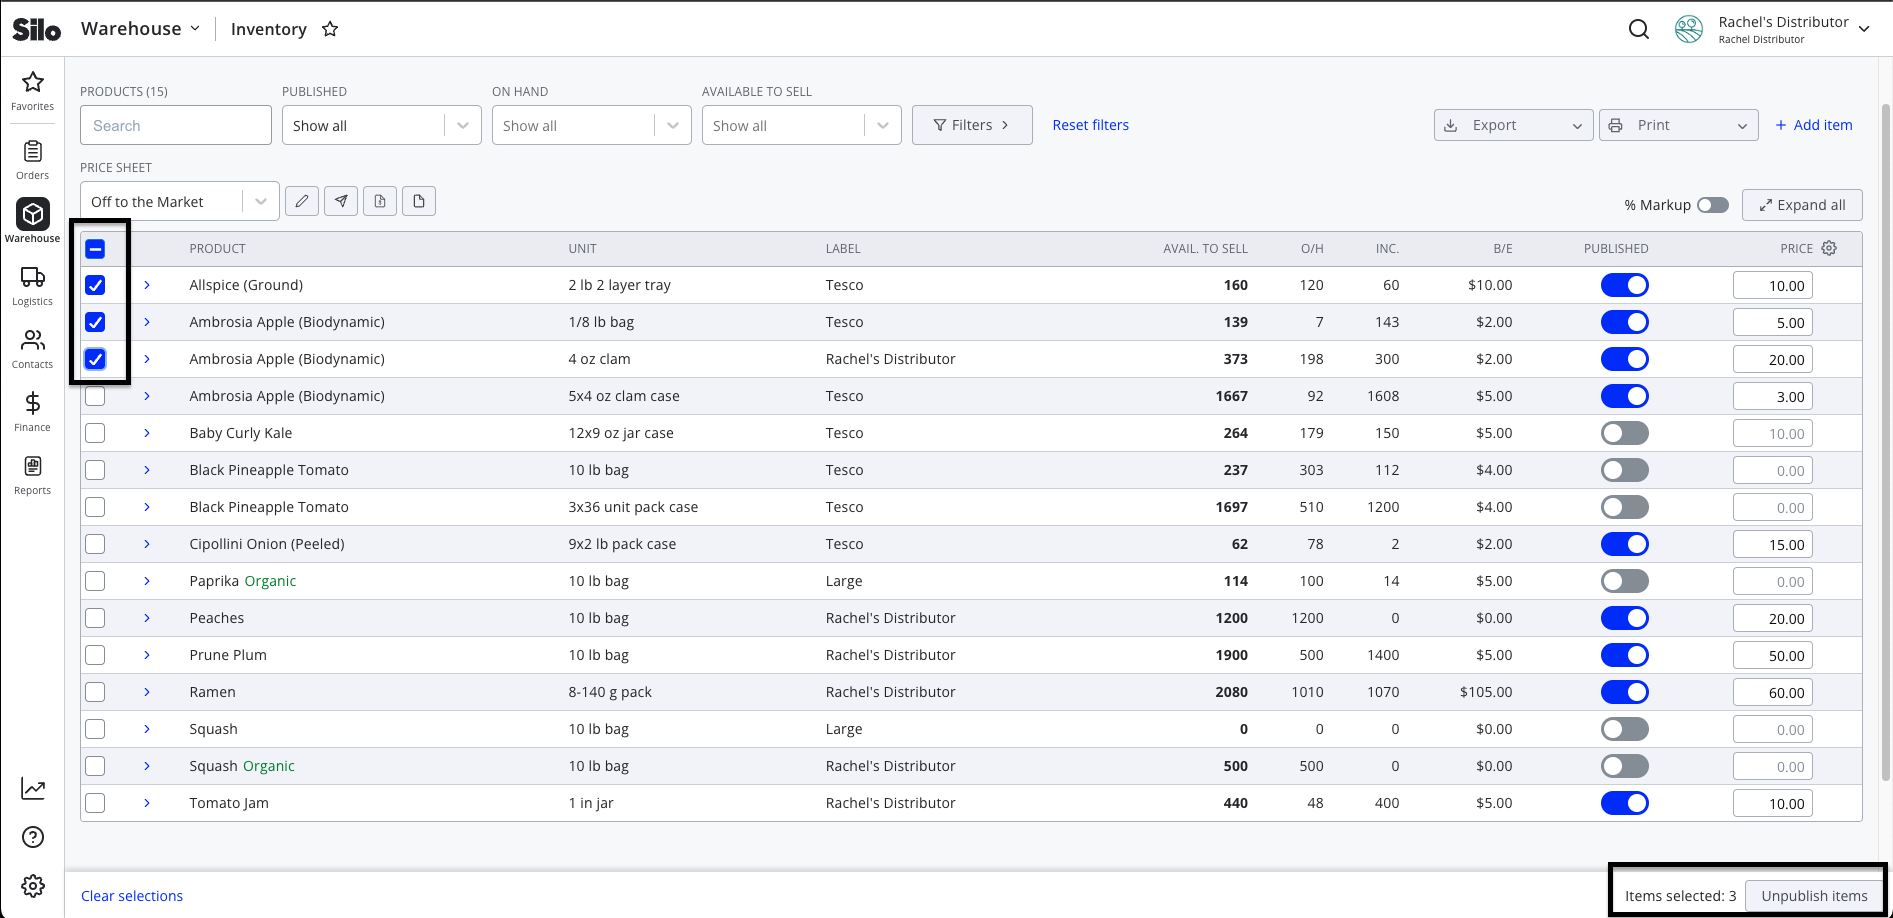
Task: Enable the % Markup toggle
Action: 1712,205
